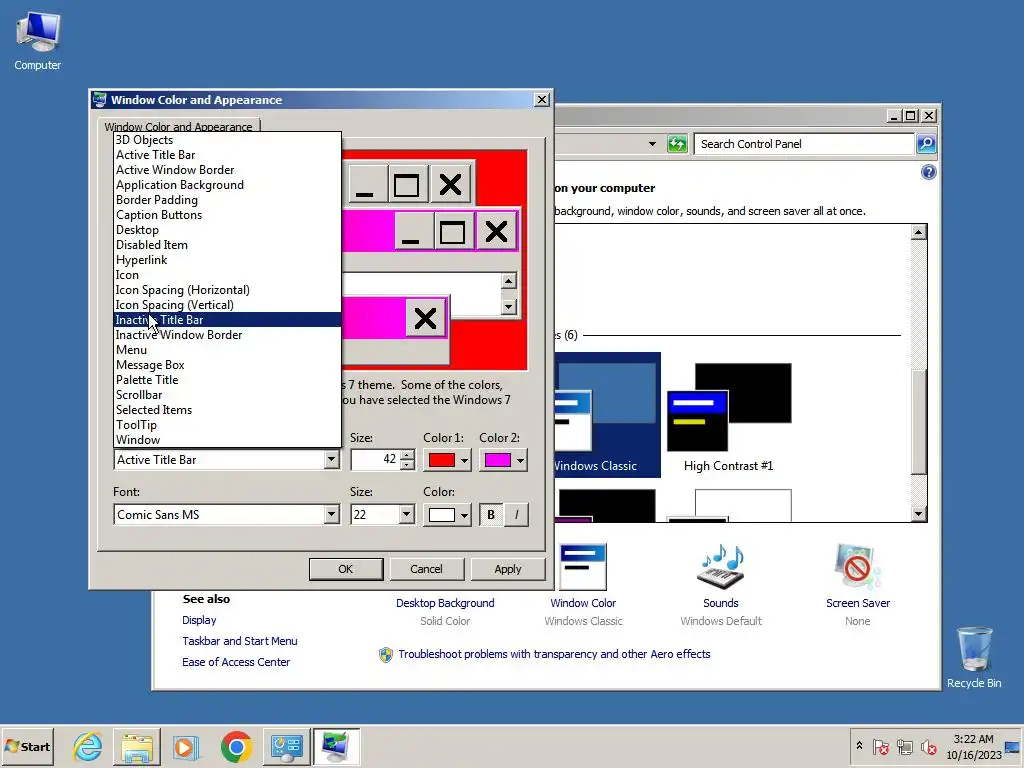Click the network tray icon
The image size is (1024, 768).
(x=904, y=746)
